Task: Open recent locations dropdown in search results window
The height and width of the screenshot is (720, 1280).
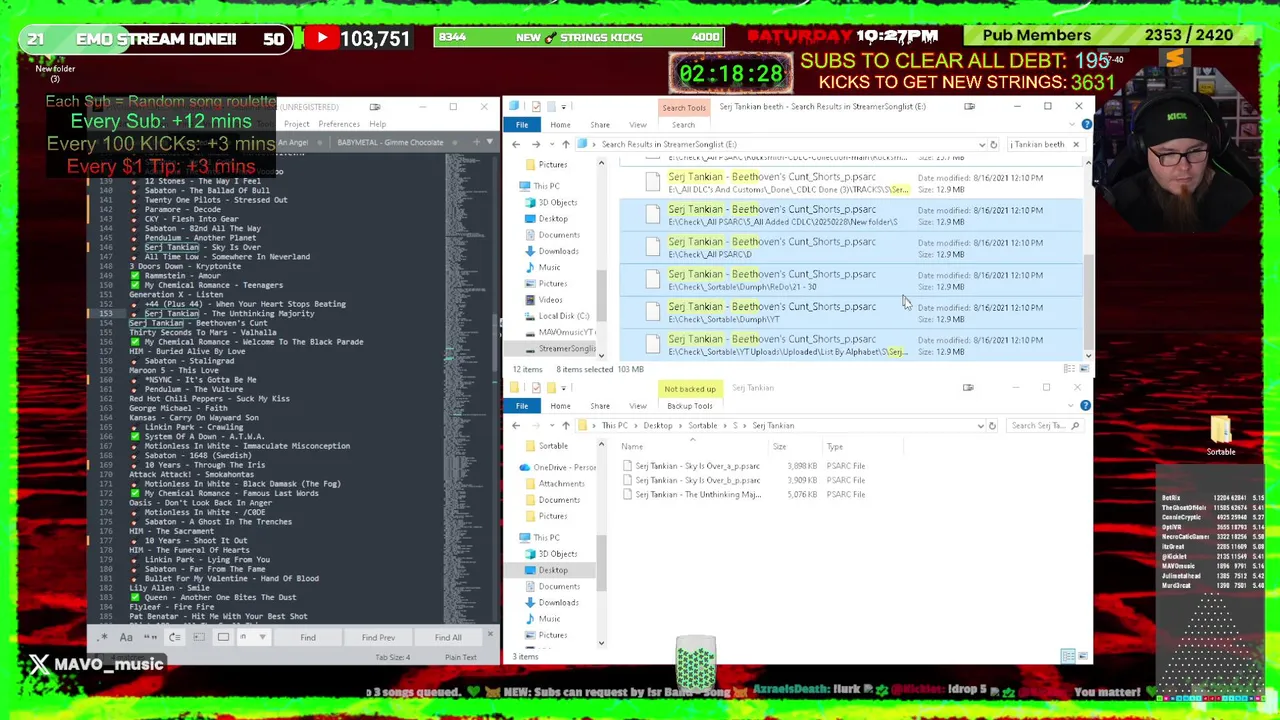Action: click(550, 144)
